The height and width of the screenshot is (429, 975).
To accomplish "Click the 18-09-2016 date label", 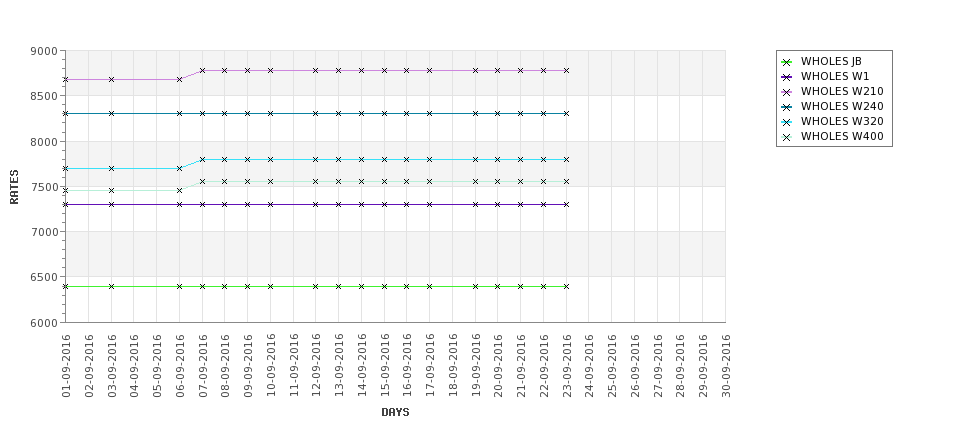I will tap(453, 366).
